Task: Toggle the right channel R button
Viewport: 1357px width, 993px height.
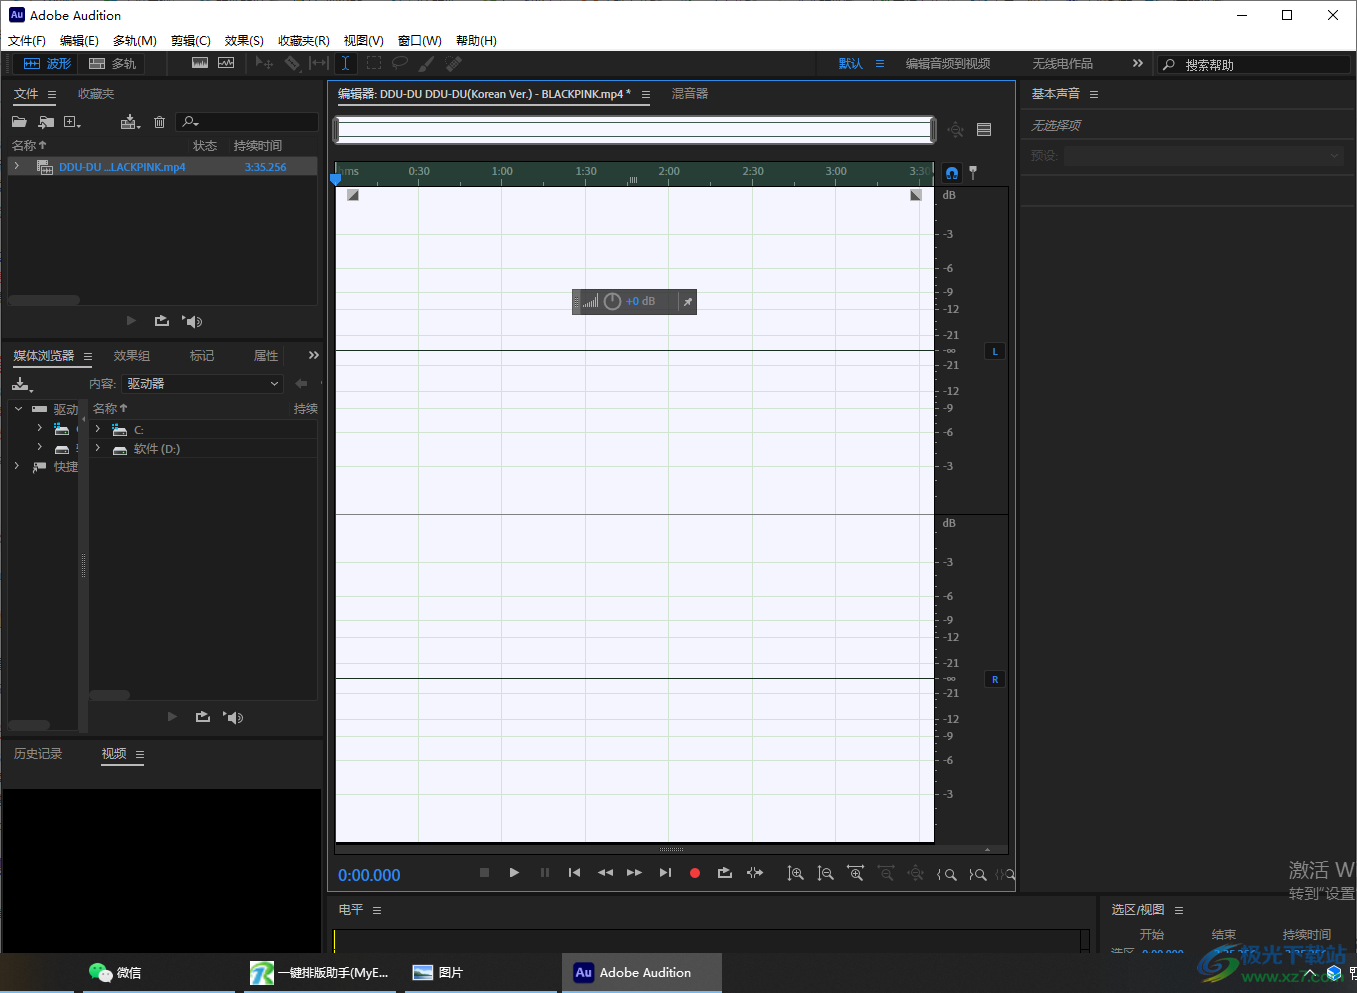Action: (x=995, y=679)
